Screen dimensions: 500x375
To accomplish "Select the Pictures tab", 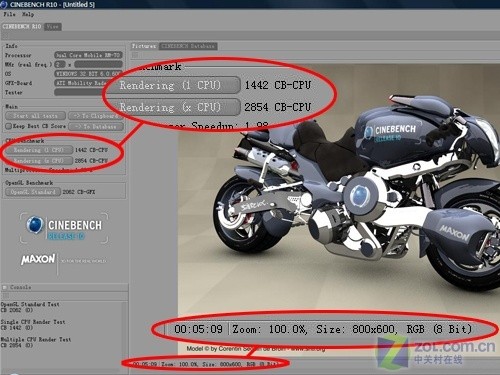I will pyautogui.click(x=144, y=46).
